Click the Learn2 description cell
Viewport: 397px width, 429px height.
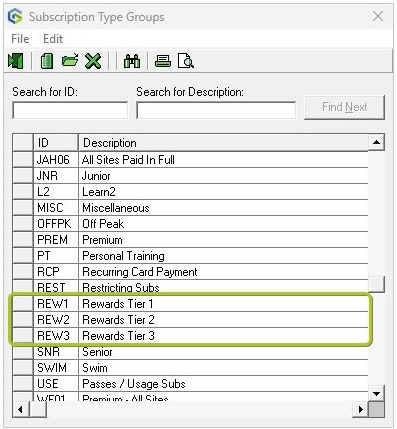pos(223,192)
